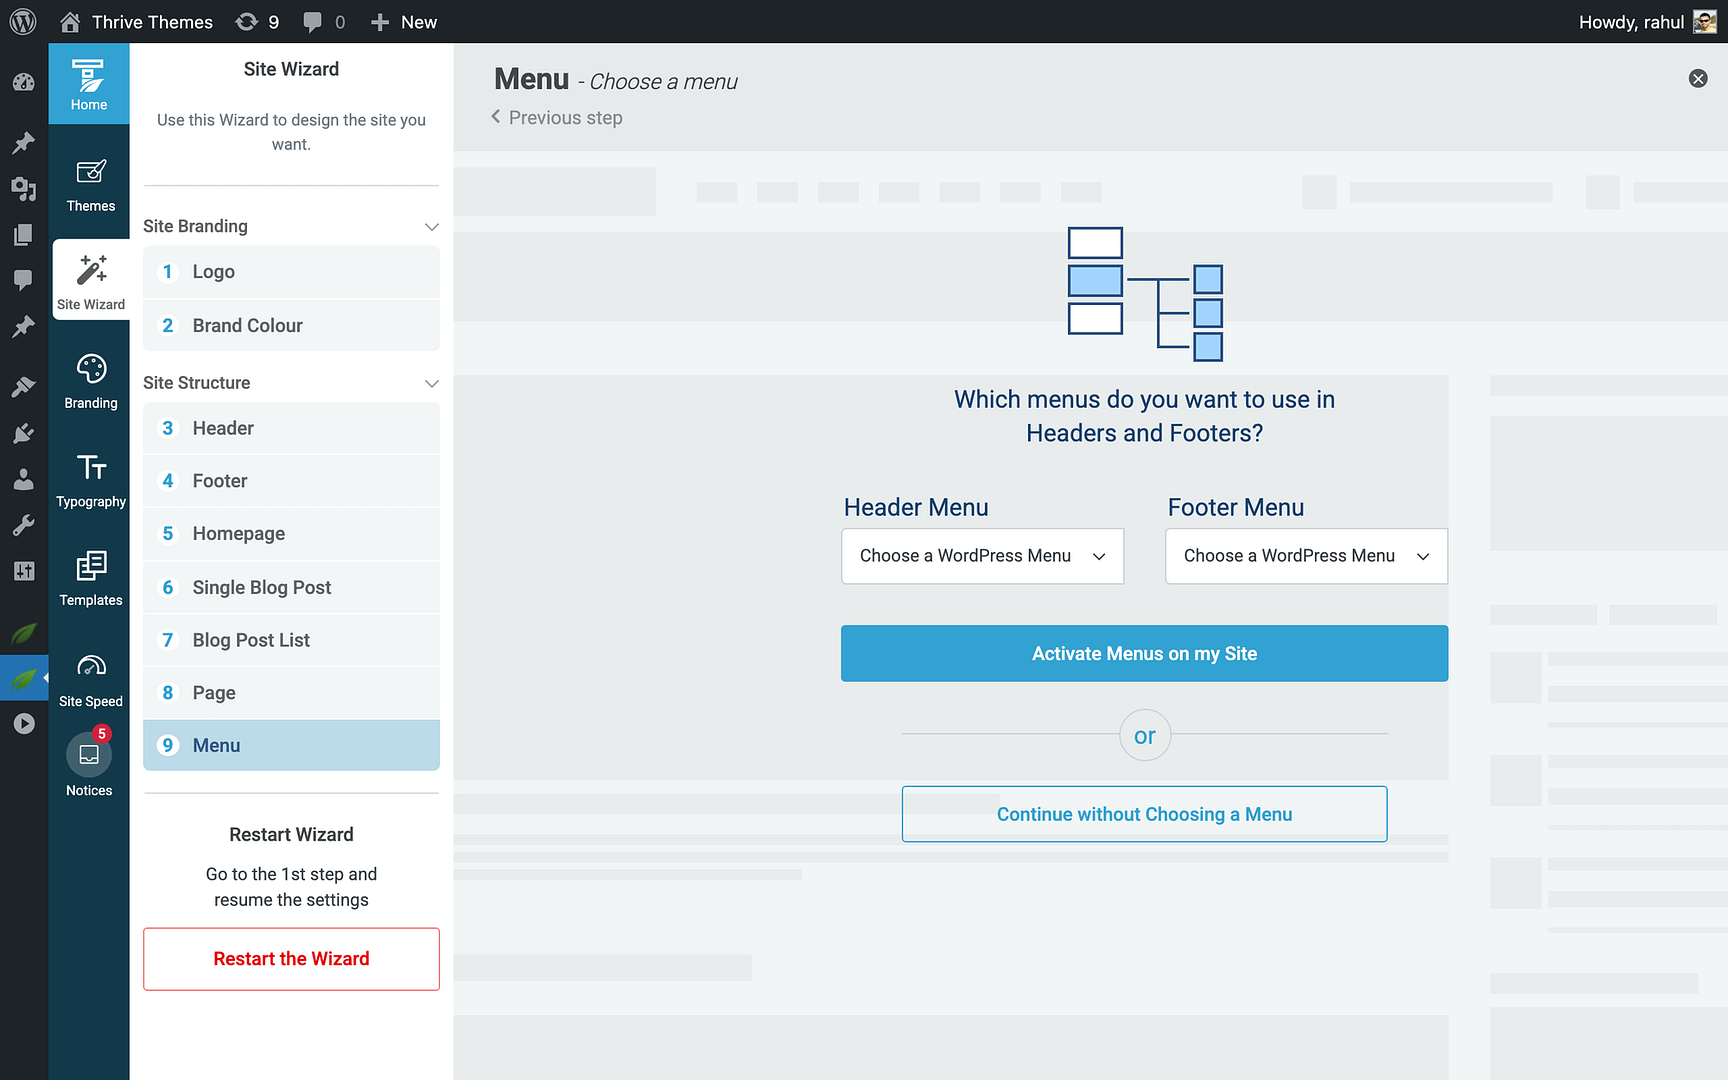
Task: Open the Themes panel in Thrive sidebar
Action: [x=89, y=183]
